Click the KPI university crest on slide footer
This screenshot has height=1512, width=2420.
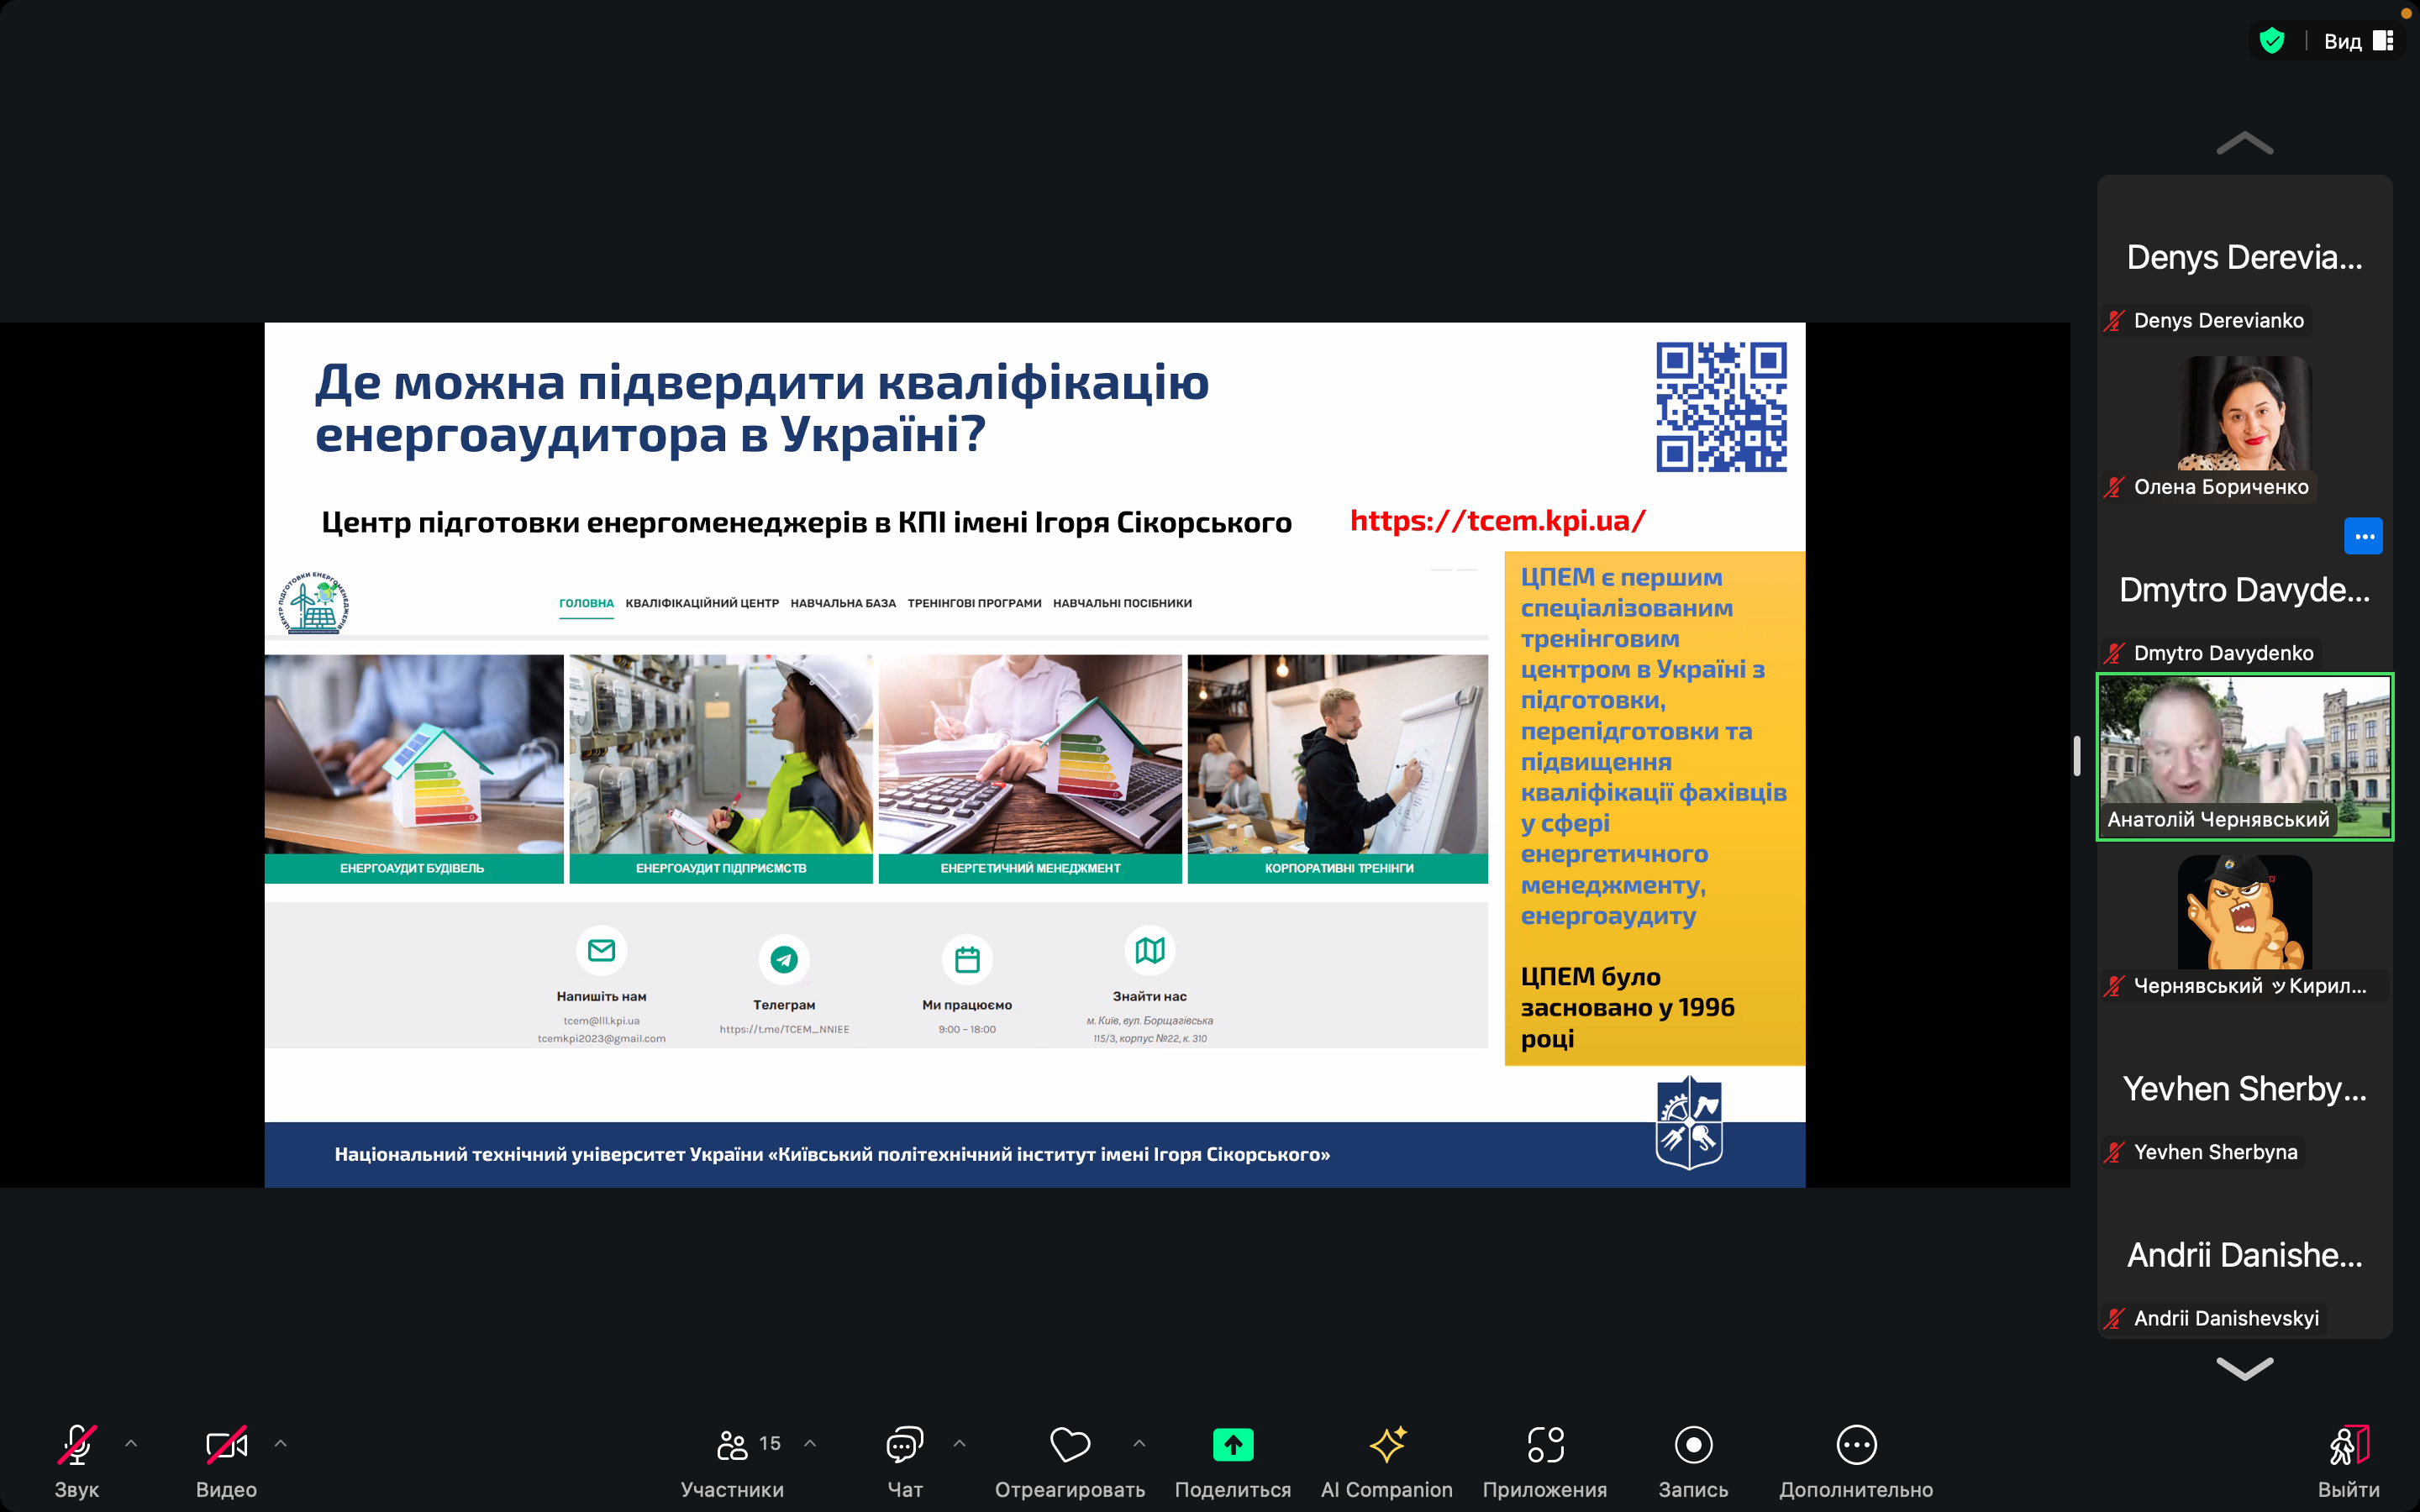click(1689, 1123)
